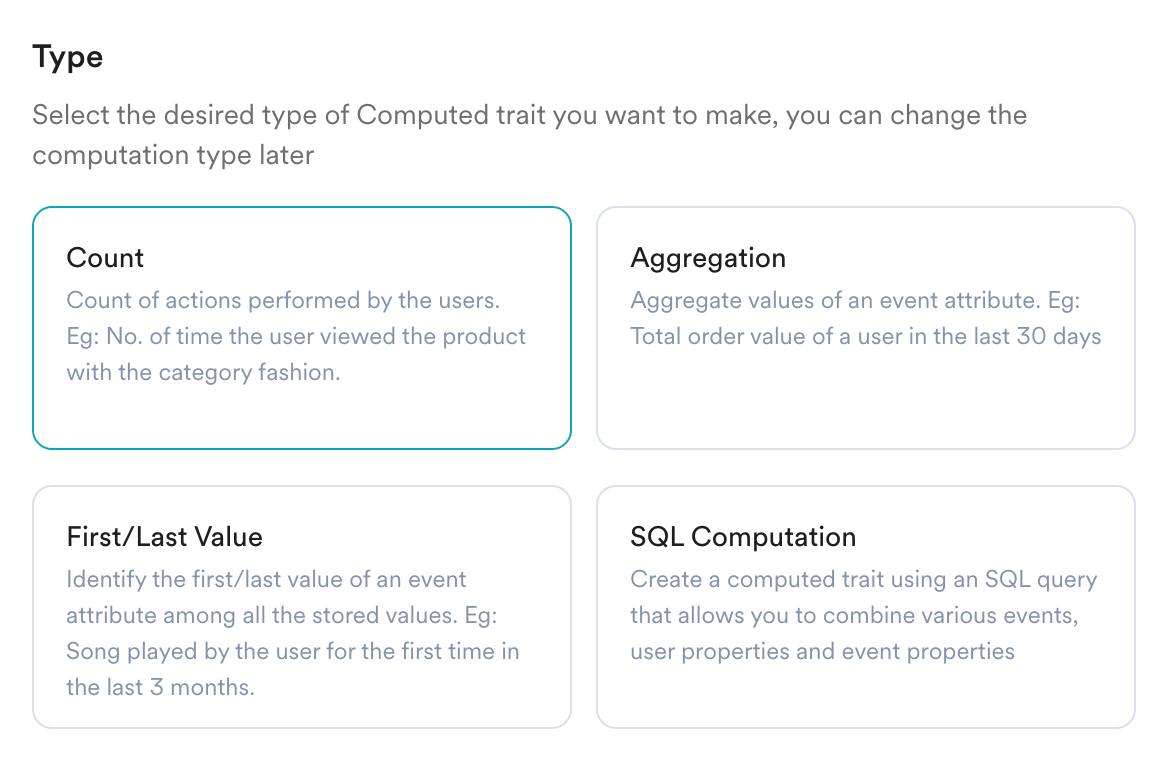The height and width of the screenshot is (766, 1156).
Task: Click 'the last 3 months' text in First/Last card
Action: (x=160, y=687)
